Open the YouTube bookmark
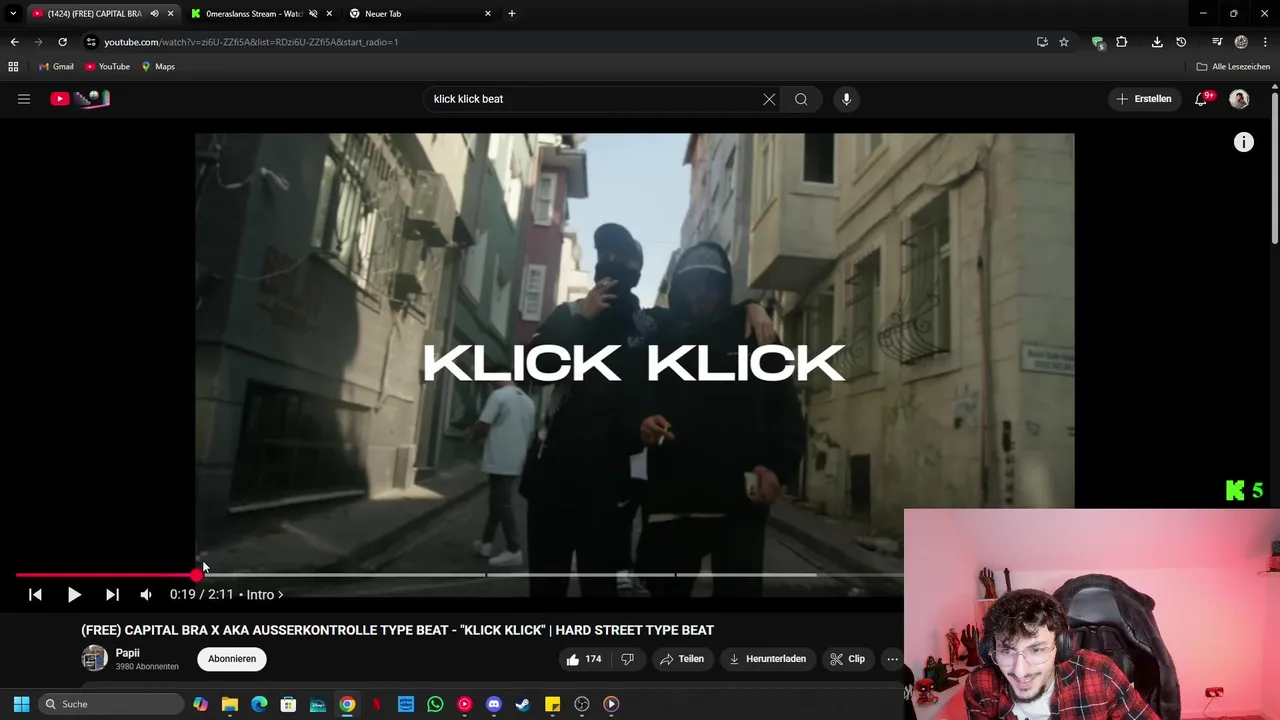Screen dimensions: 1280x720 click(107, 67)
